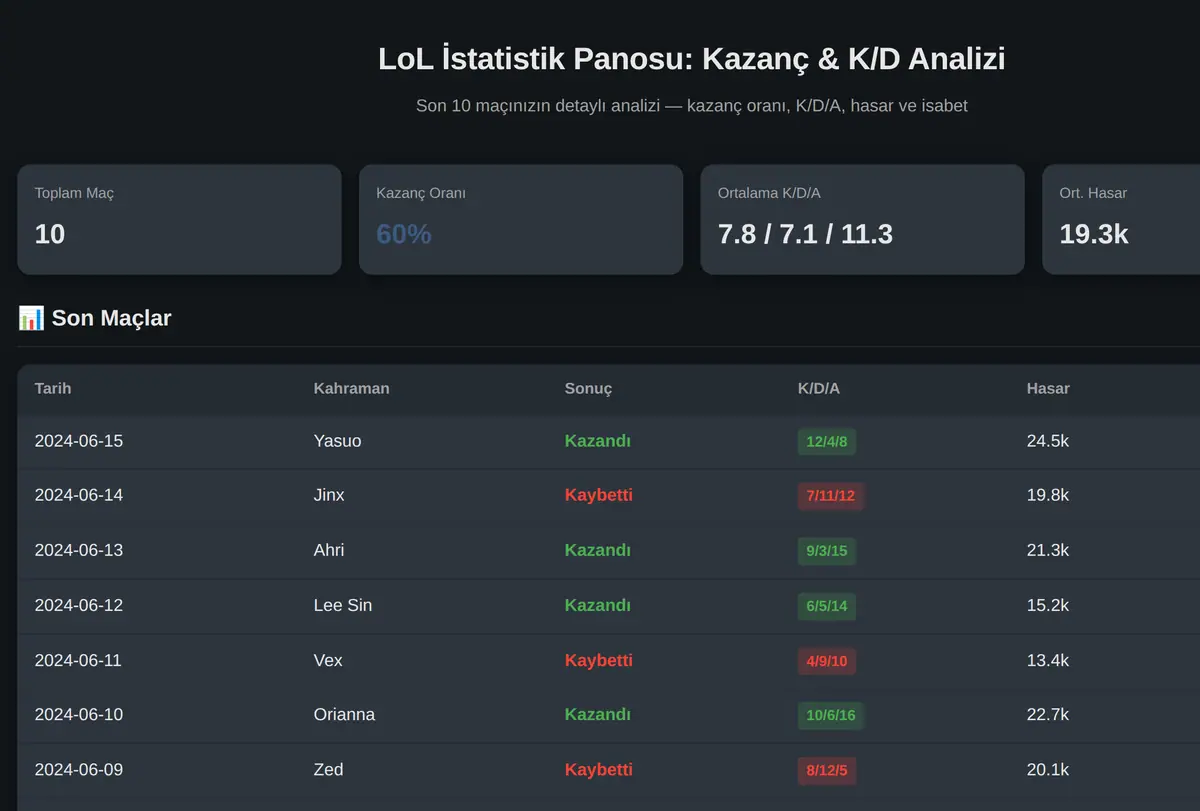Select the Jinx hero cell

[329, 495]
